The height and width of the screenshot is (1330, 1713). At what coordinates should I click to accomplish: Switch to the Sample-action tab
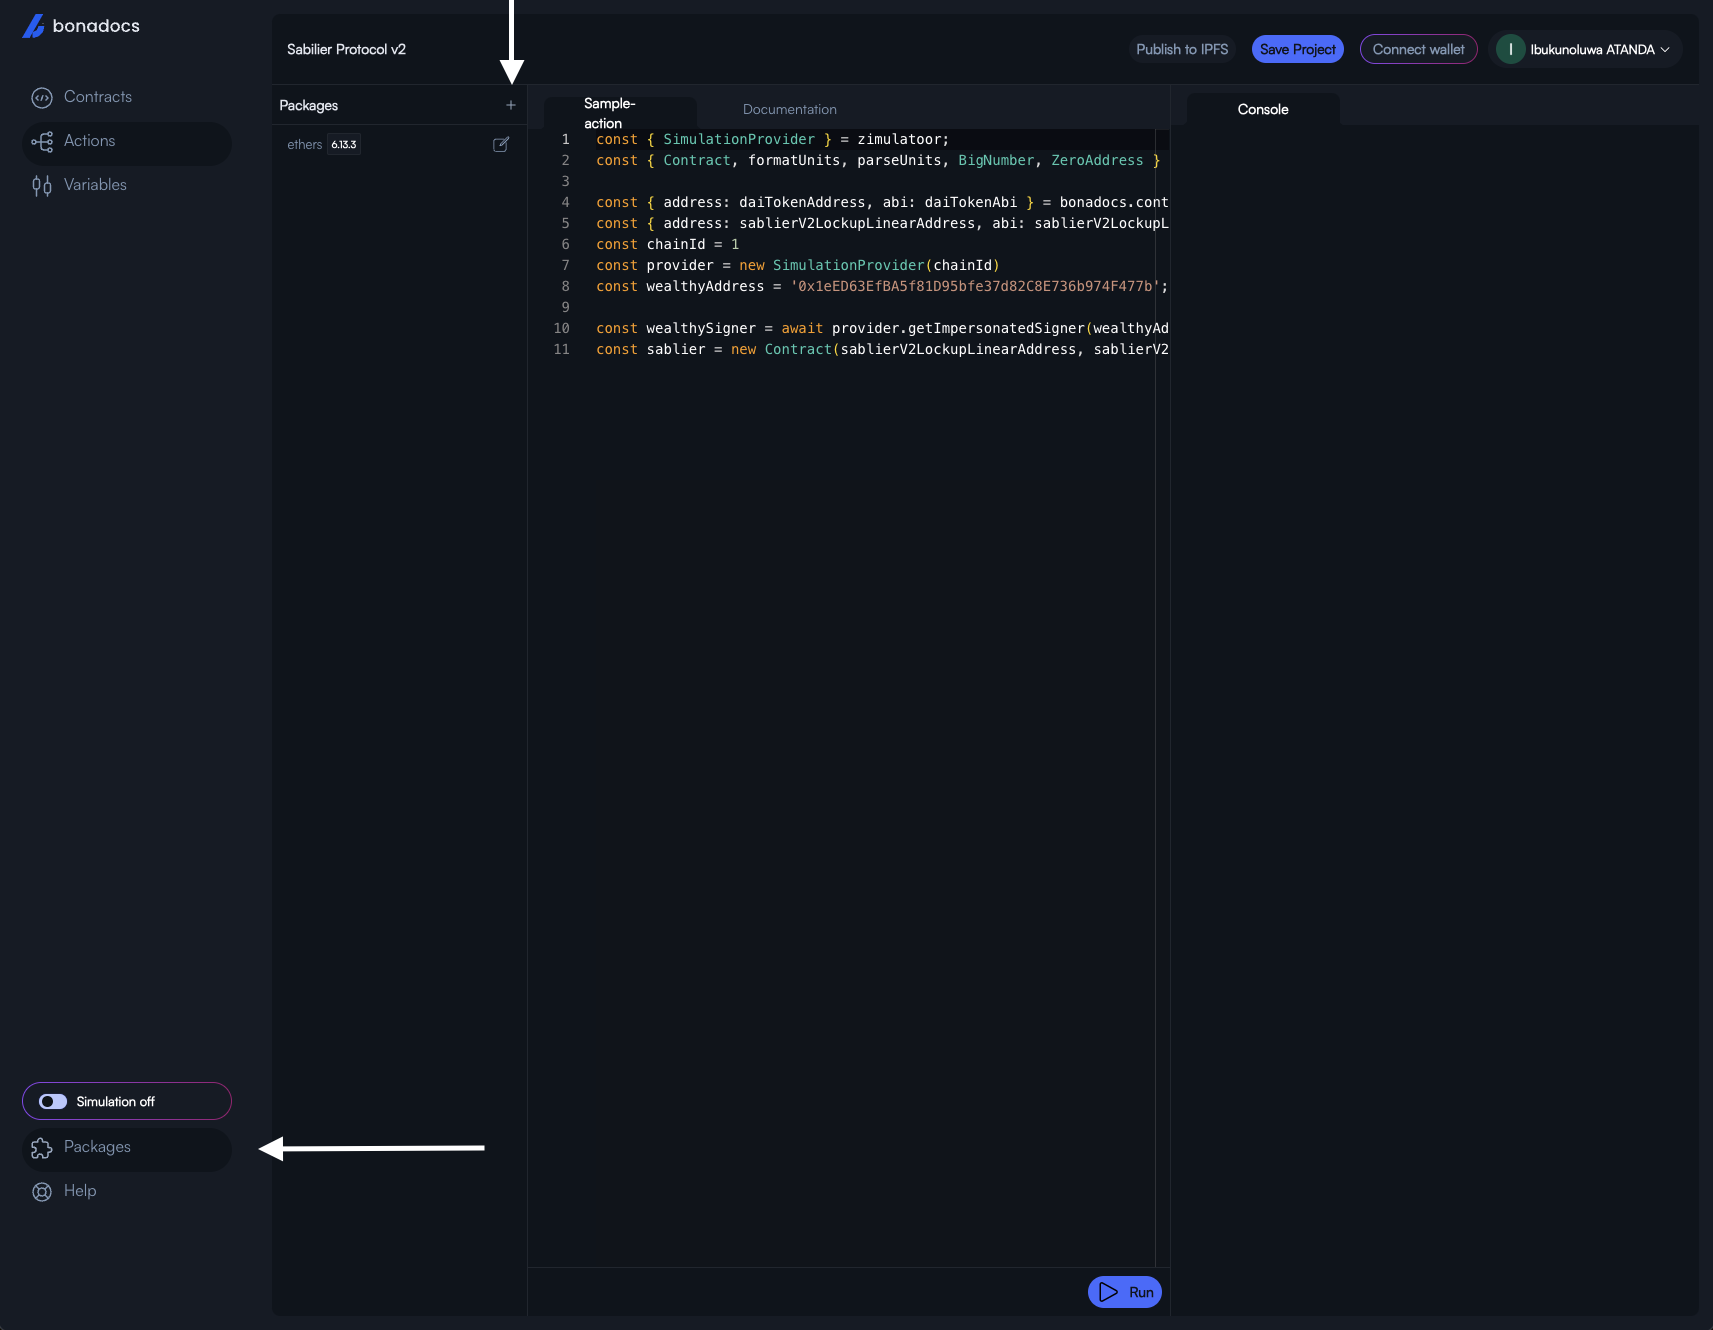(620, 112)
